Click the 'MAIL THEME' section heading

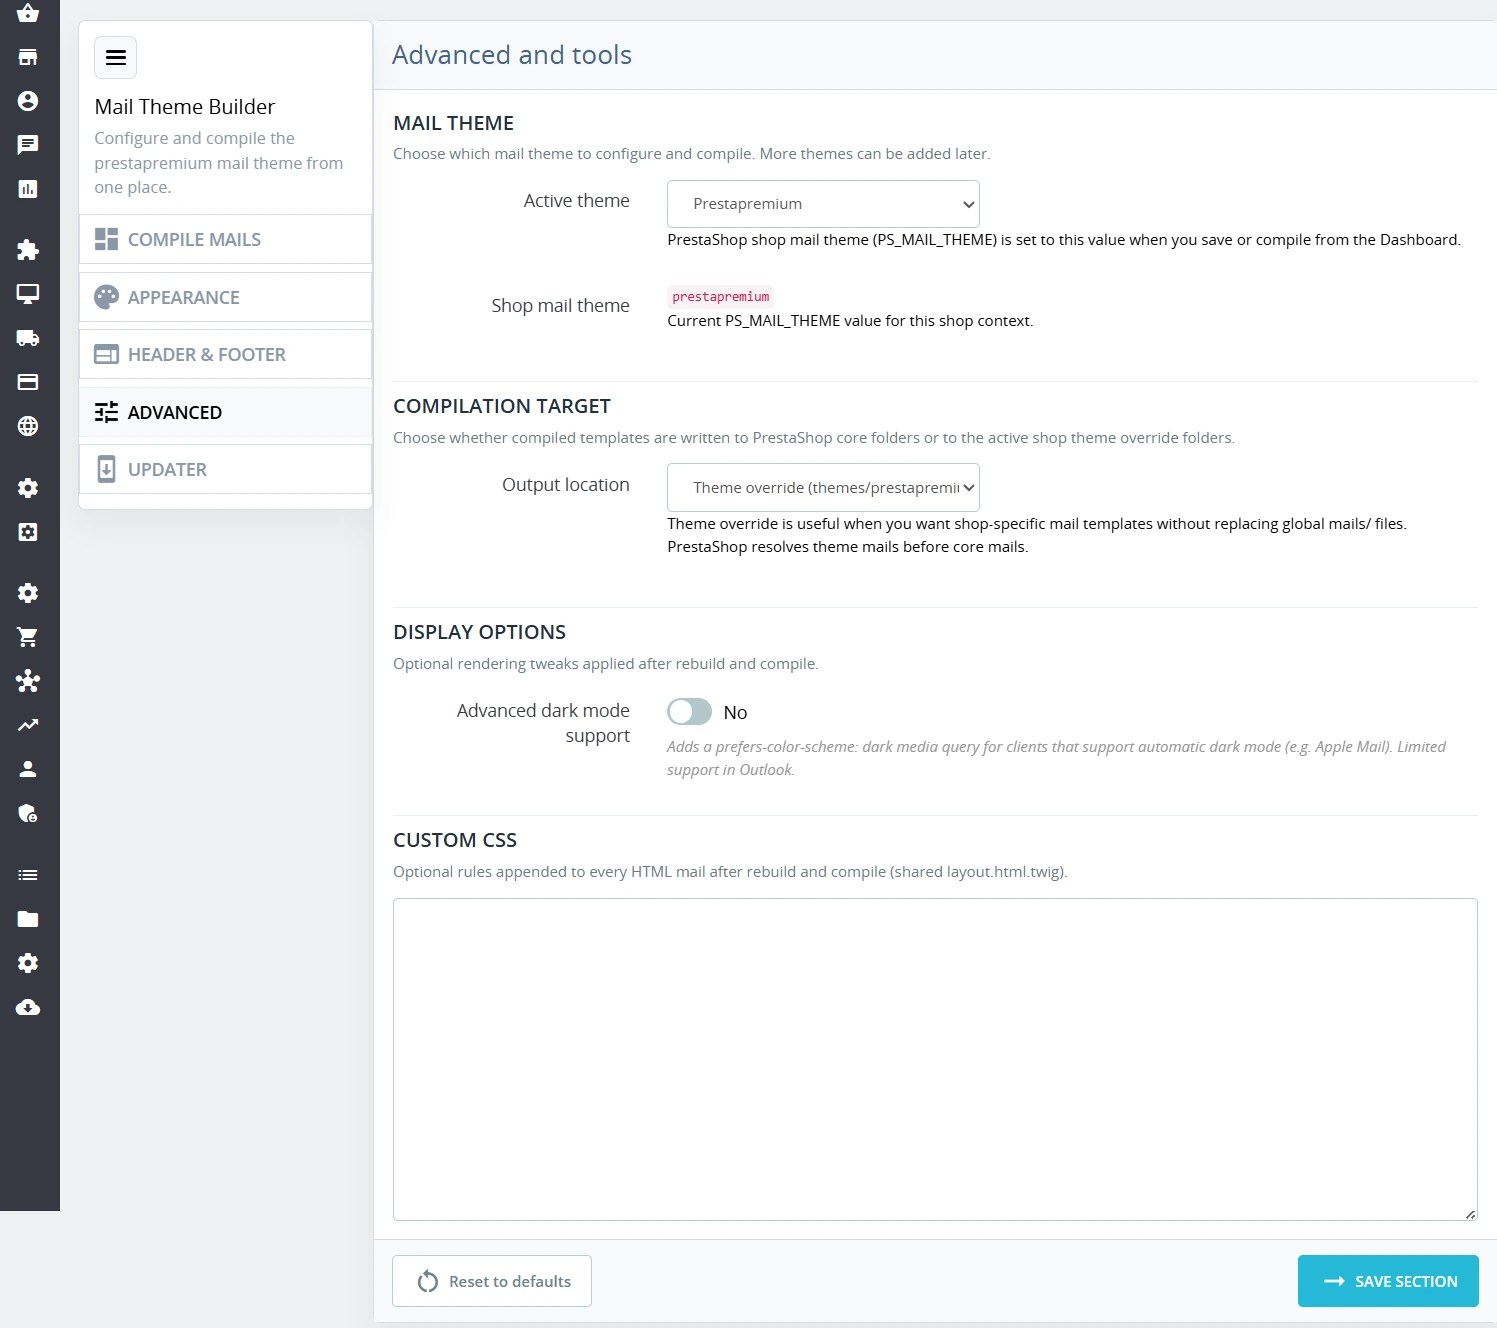pyautogui.click(x=454, y=123)
